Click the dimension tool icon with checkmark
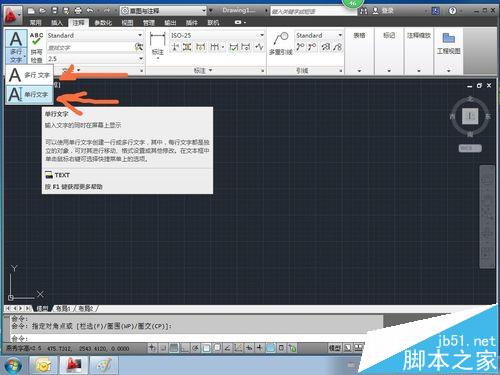This screenshot has width=500, height=375. point(234,47)
